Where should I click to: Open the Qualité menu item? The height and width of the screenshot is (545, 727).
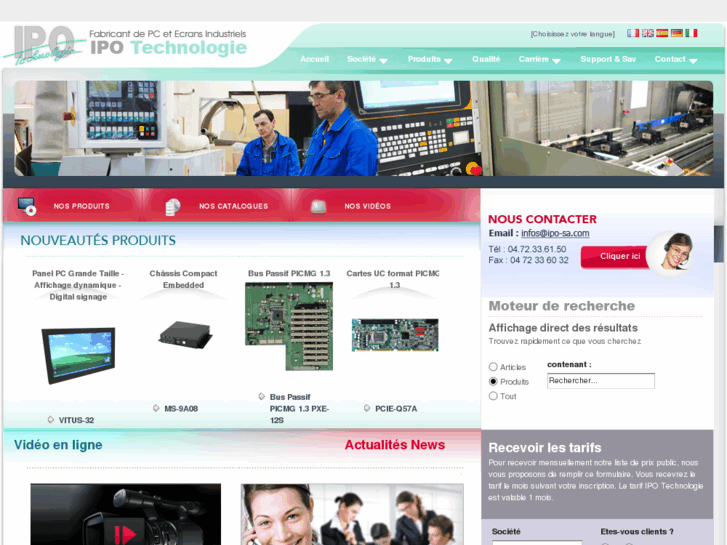pyautogui.click(x=486, y=59)
